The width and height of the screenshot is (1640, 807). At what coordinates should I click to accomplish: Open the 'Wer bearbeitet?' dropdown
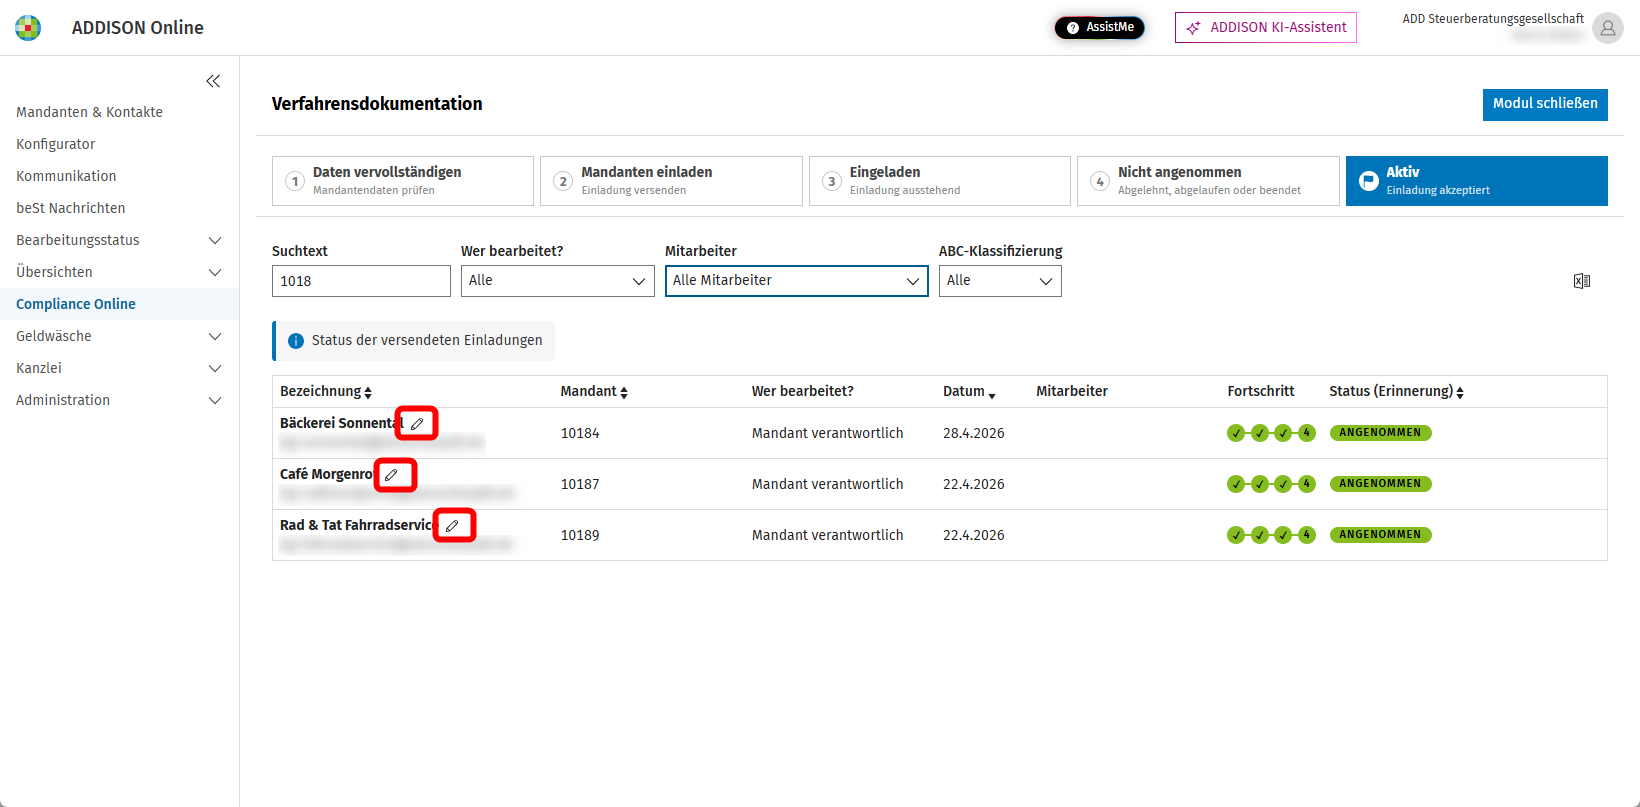[557, 281]
